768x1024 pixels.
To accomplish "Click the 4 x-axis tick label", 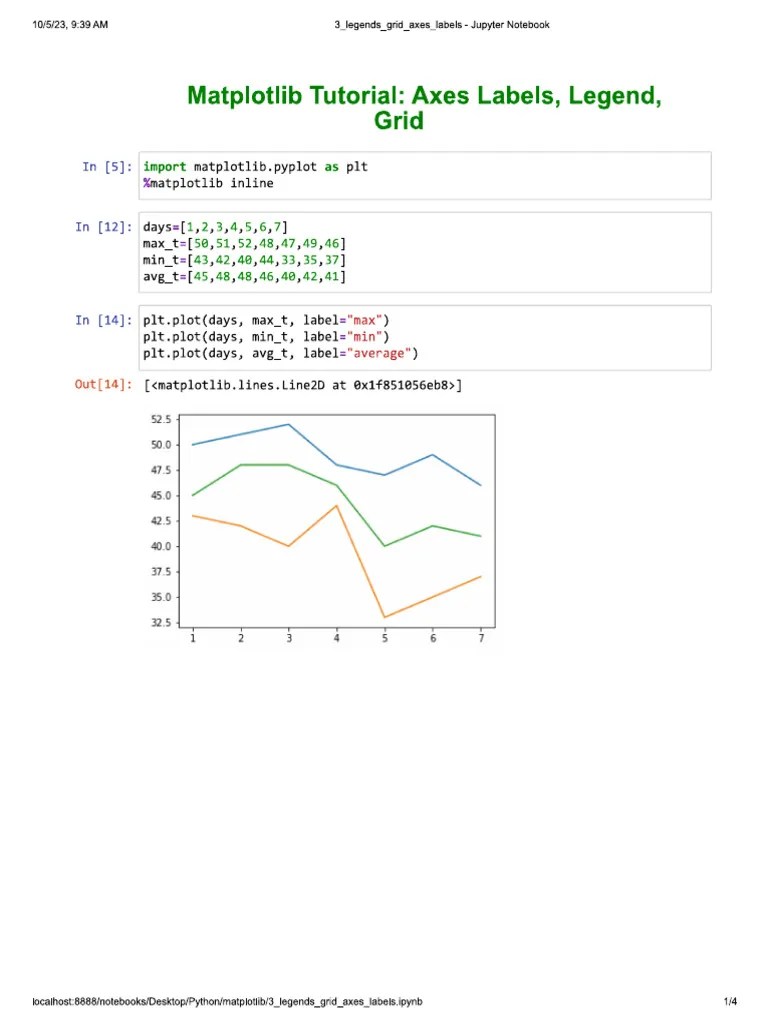I will point(337,638).
